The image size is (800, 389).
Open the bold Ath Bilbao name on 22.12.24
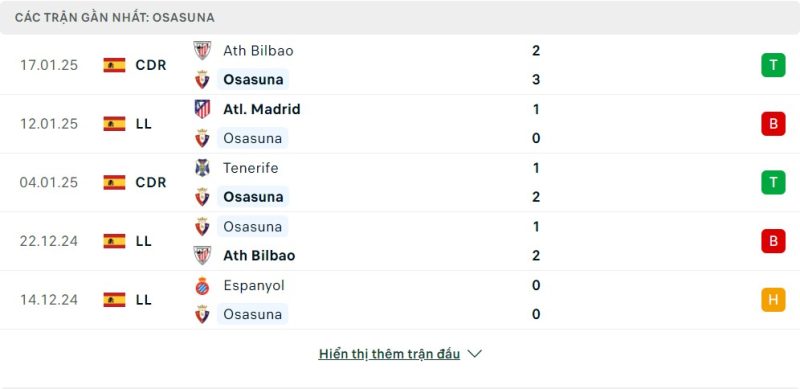click(259, 255)
